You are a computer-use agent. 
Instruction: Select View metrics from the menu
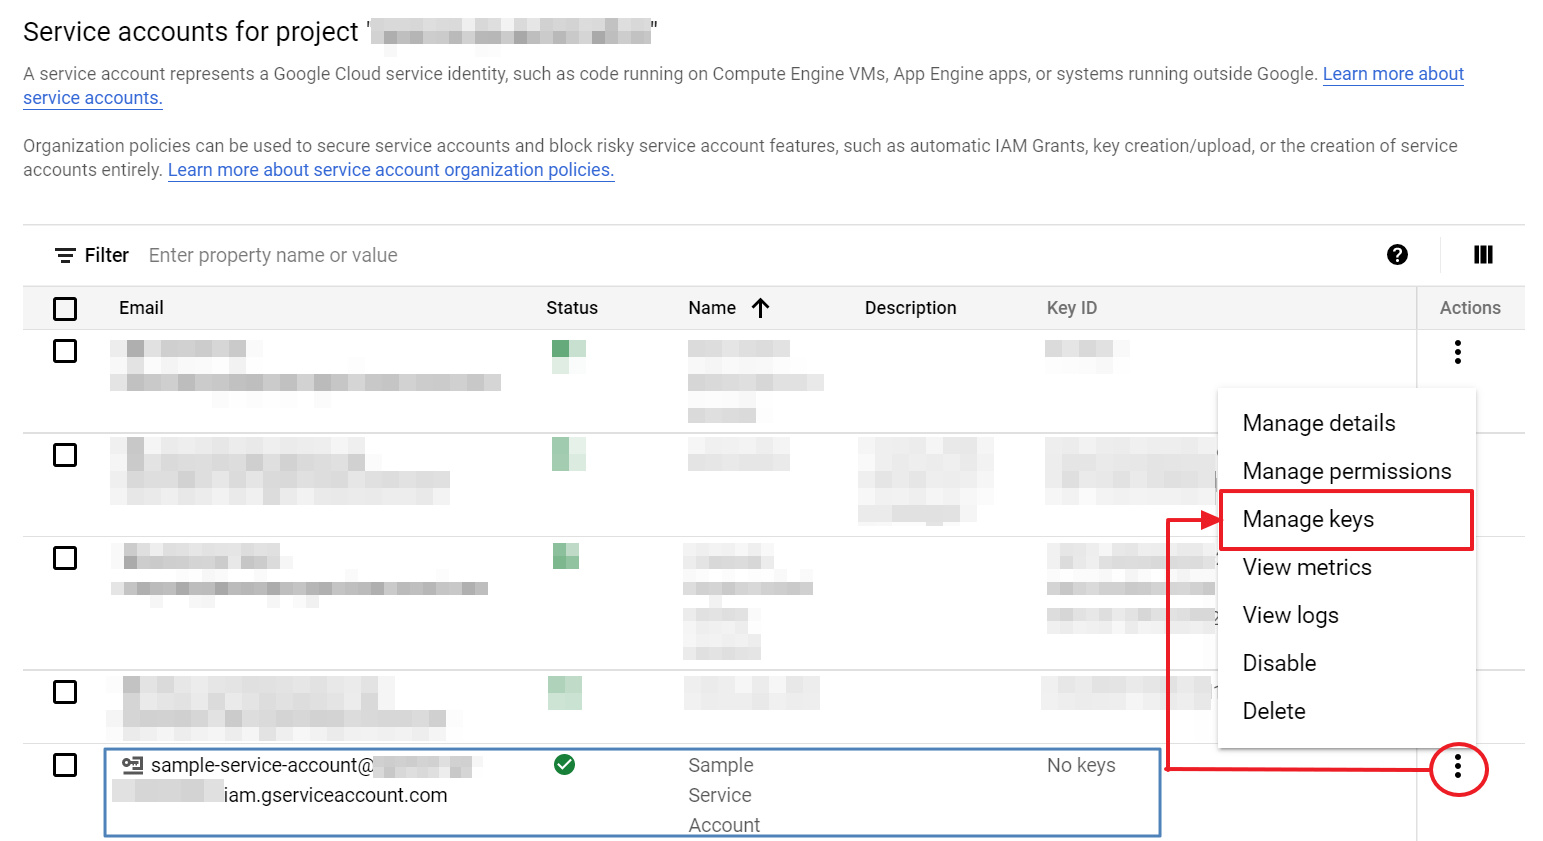[1306, 567]
